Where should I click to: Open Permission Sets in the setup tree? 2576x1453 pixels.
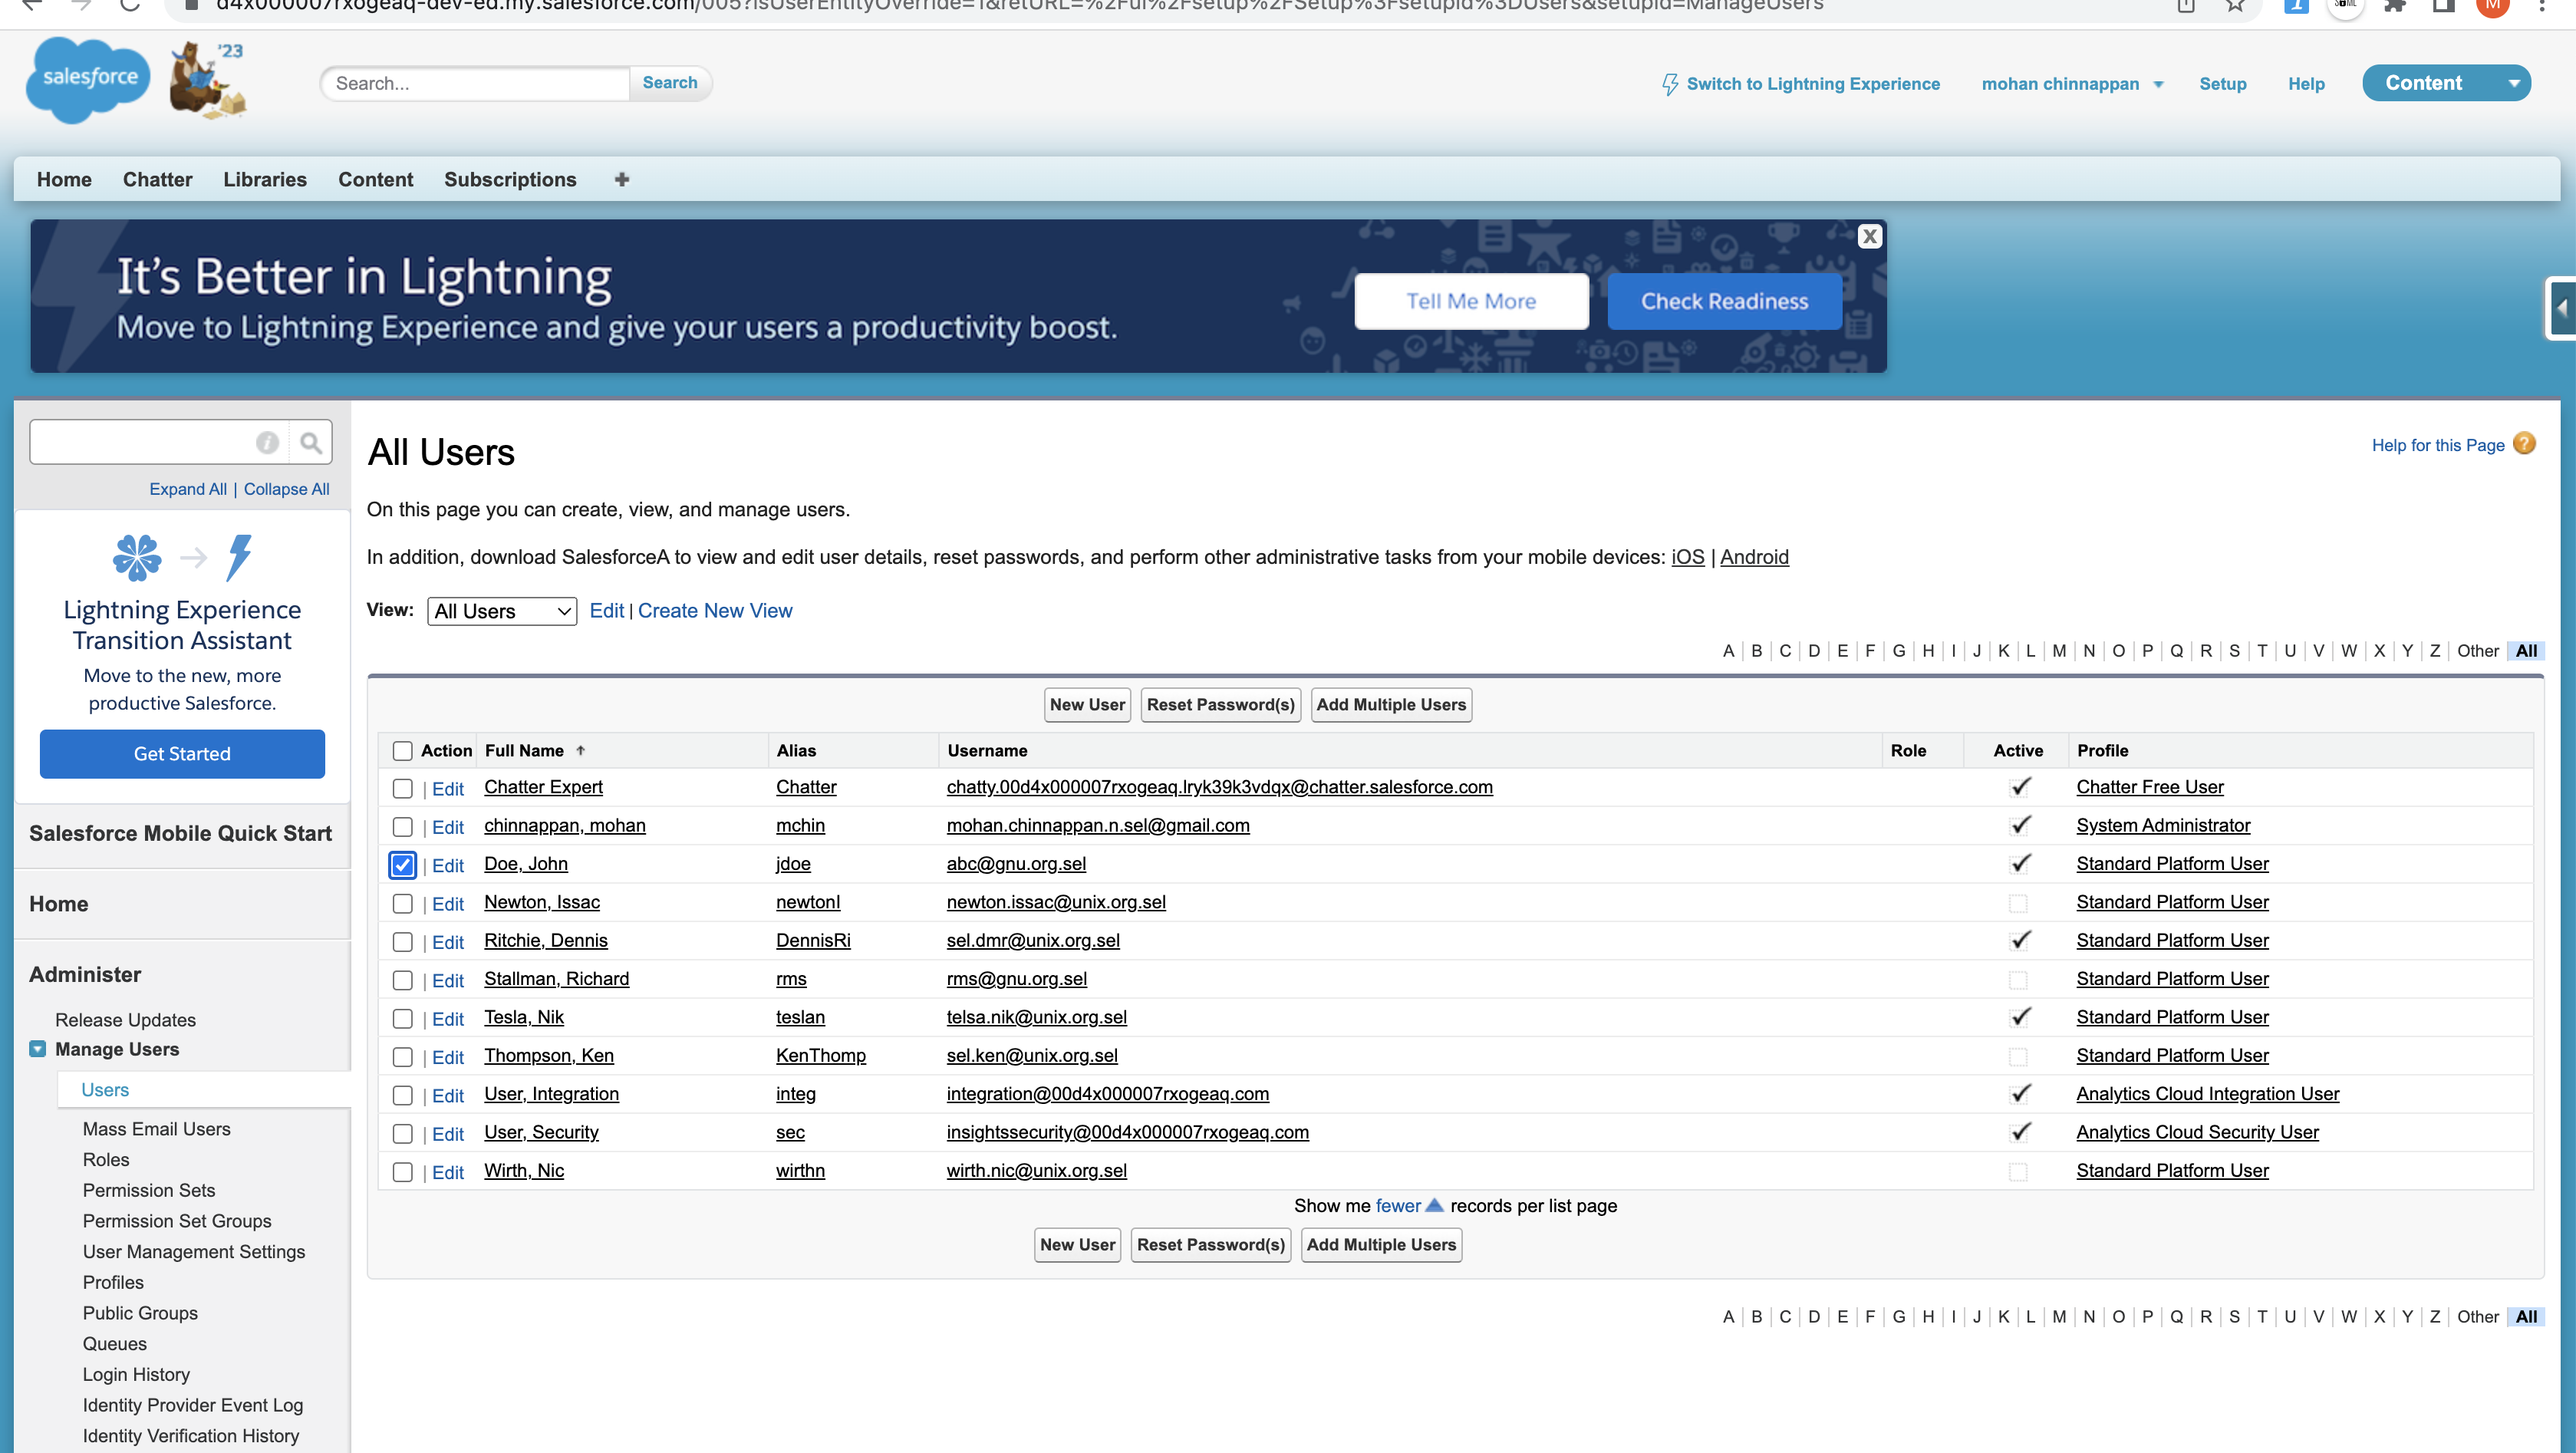(x=149, y=1190)
